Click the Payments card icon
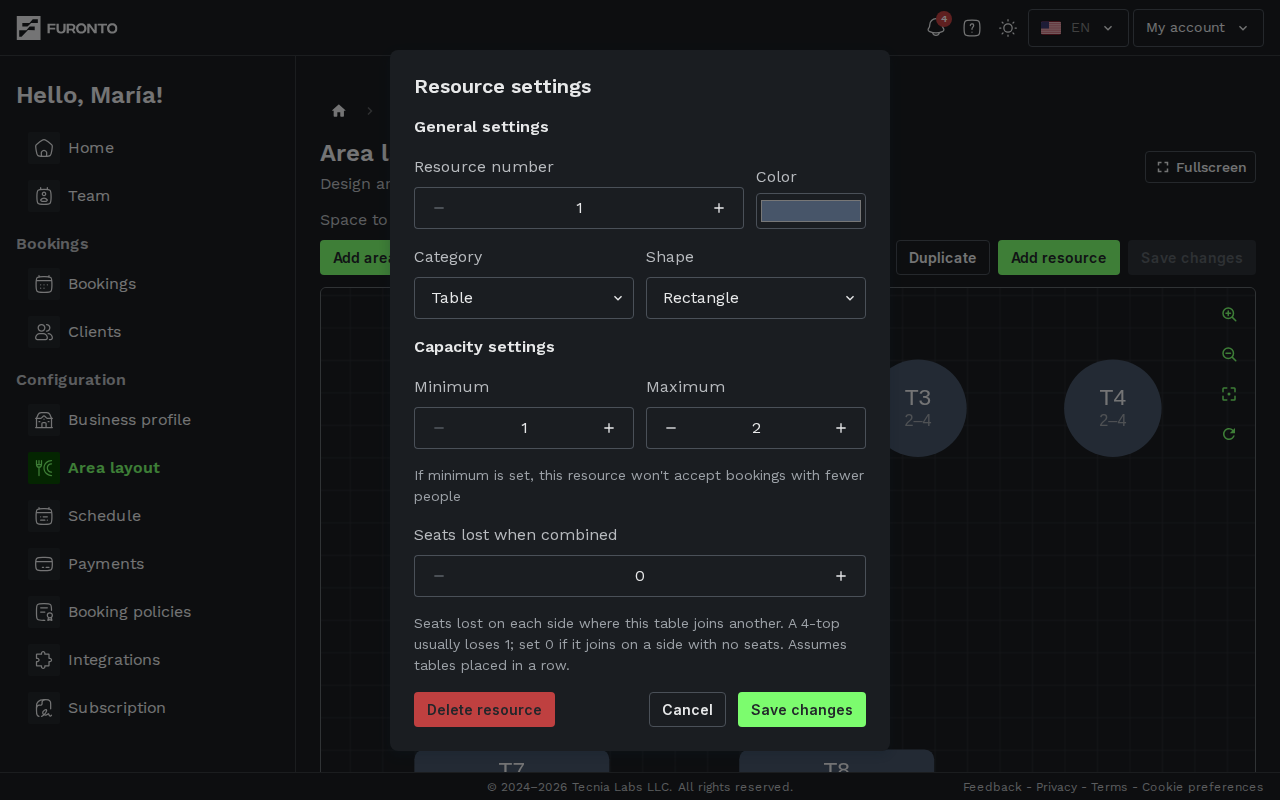This screenshot has height=800, width=1280. tap(44, 564)
